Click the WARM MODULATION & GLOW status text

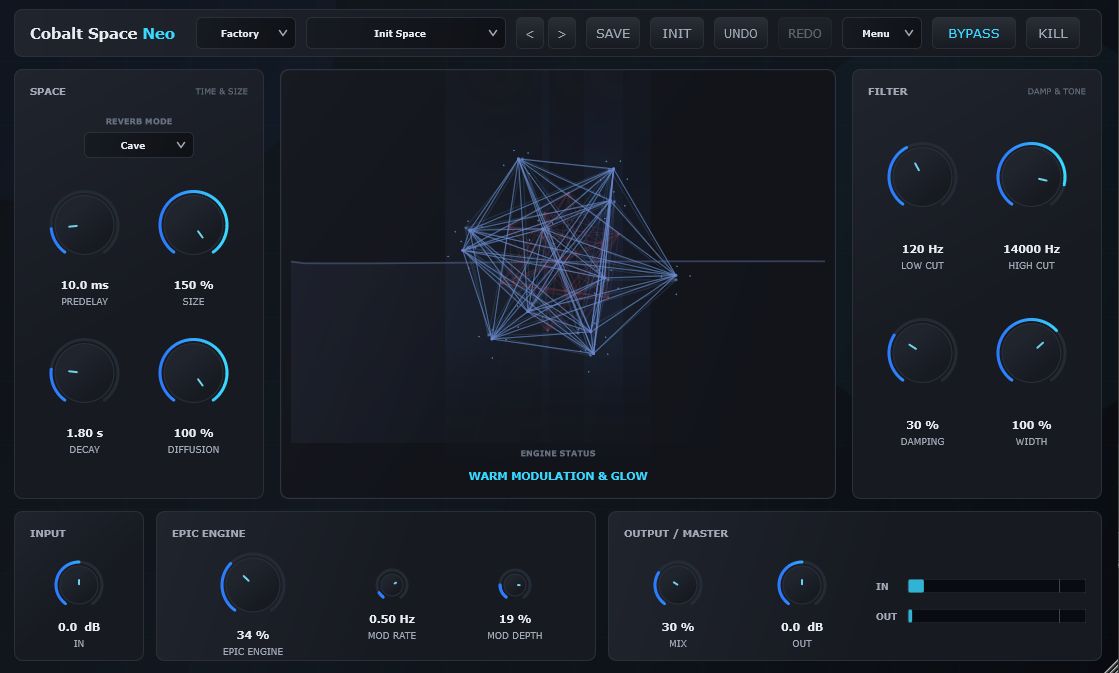[x=558, y=476]
